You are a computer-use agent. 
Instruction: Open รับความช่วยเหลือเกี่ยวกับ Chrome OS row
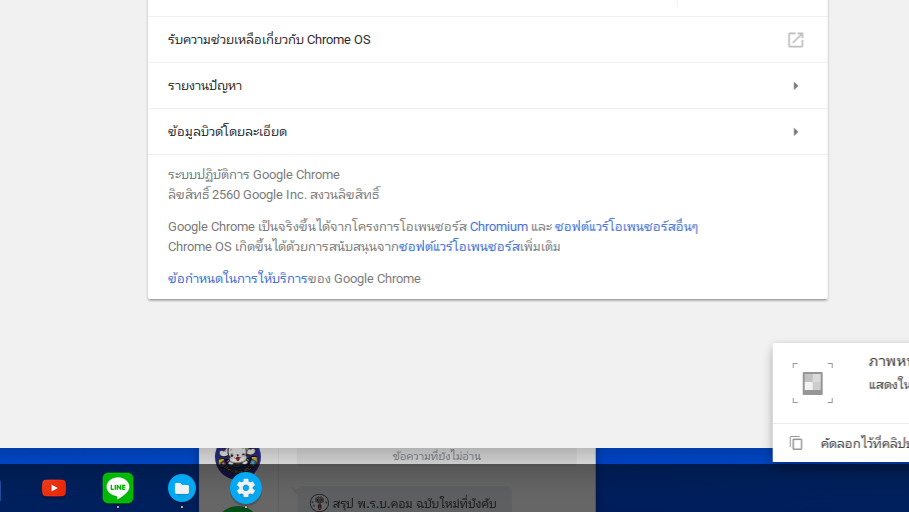[x=488, y=39]
